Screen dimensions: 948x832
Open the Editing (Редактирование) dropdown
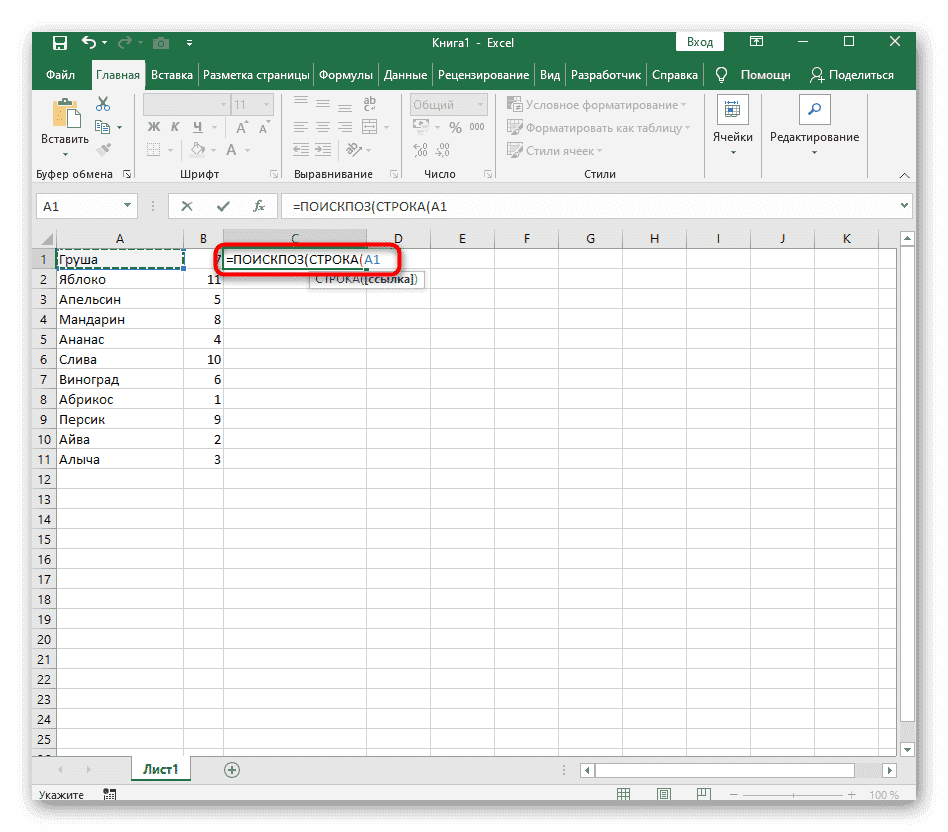tap(813, 125)
